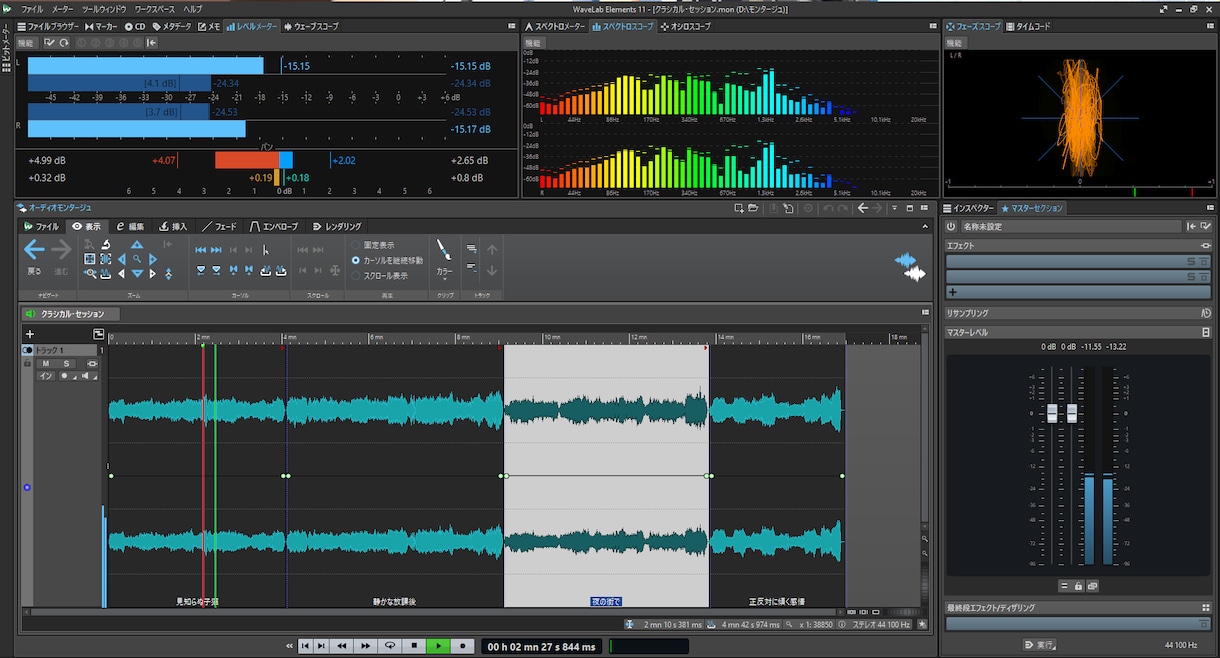1220x658 pixels.
Task: Select the 固定表示 playback option
Action: [x=372, y=245]
